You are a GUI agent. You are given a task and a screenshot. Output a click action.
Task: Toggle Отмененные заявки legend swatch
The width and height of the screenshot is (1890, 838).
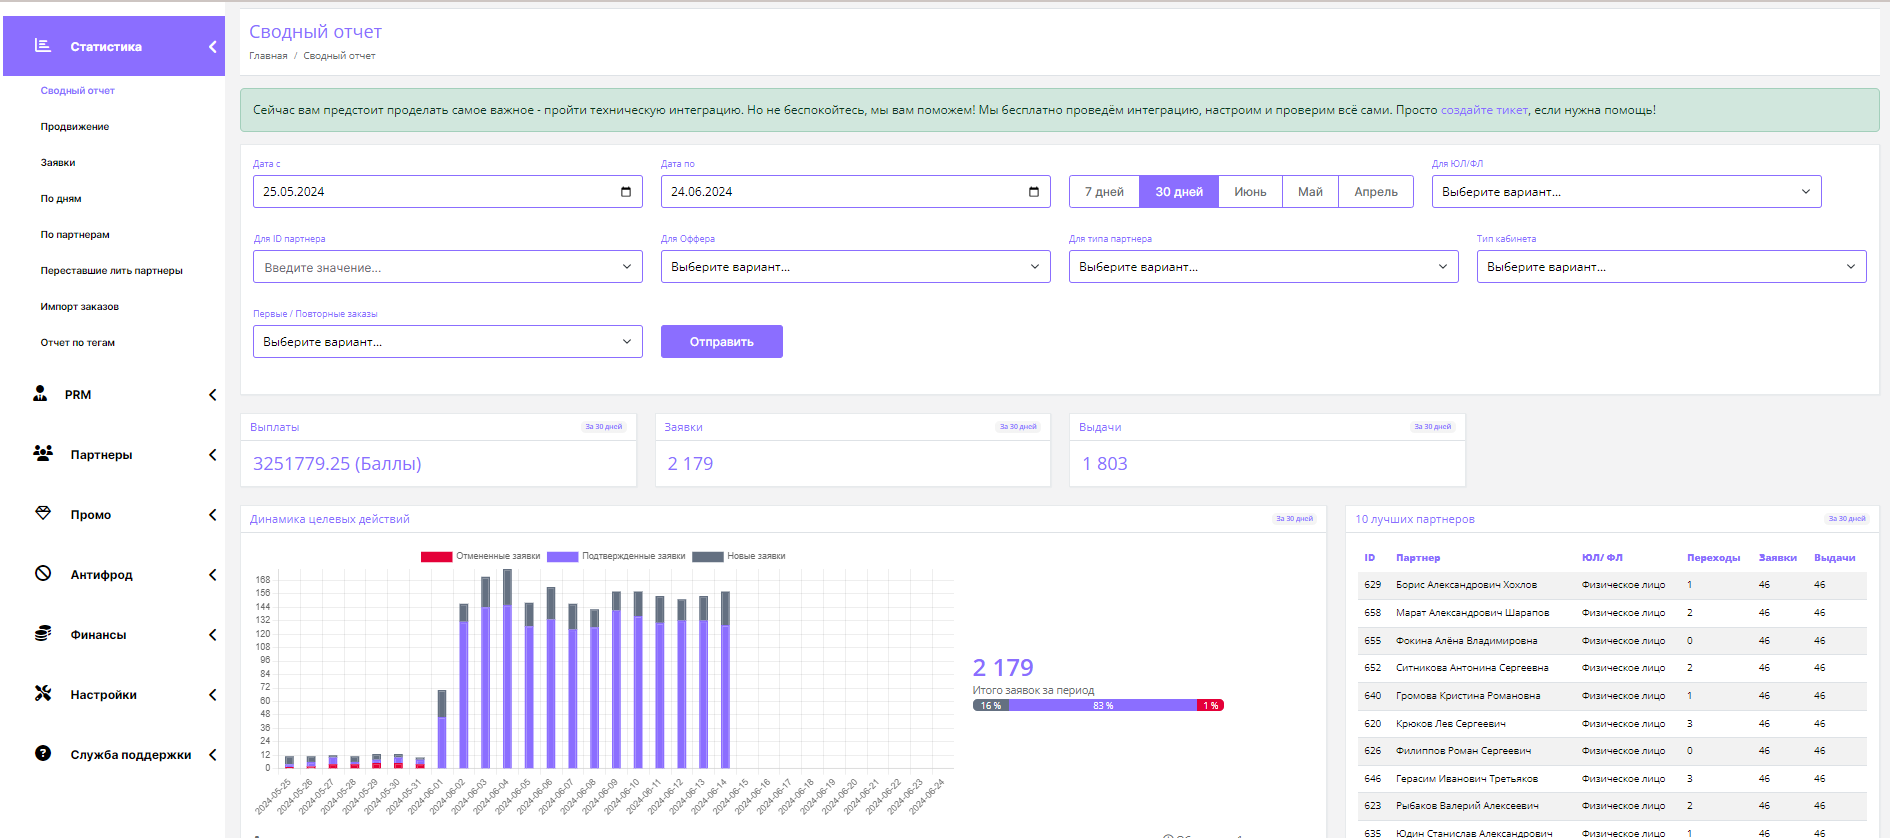click(x=436, y=556)
